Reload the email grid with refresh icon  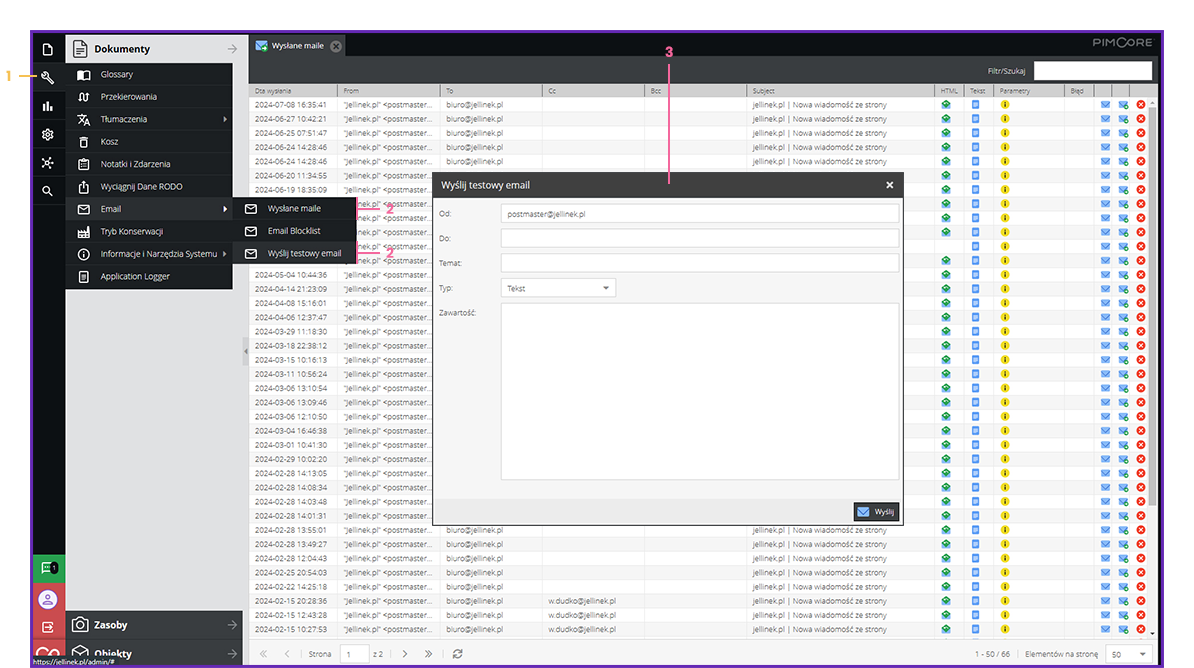(x=457, y=654)
